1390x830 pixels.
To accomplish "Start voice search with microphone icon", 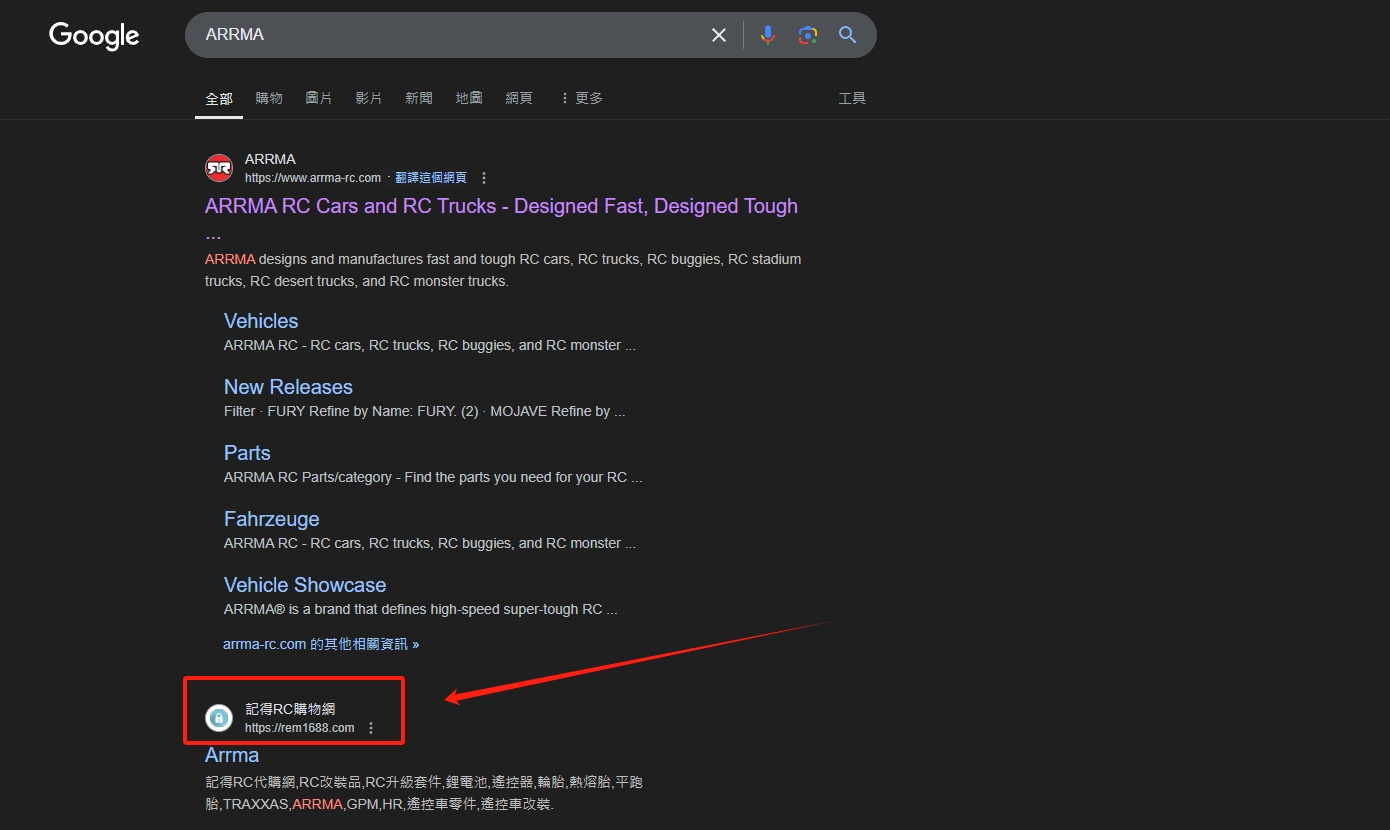I will point(768,35).
